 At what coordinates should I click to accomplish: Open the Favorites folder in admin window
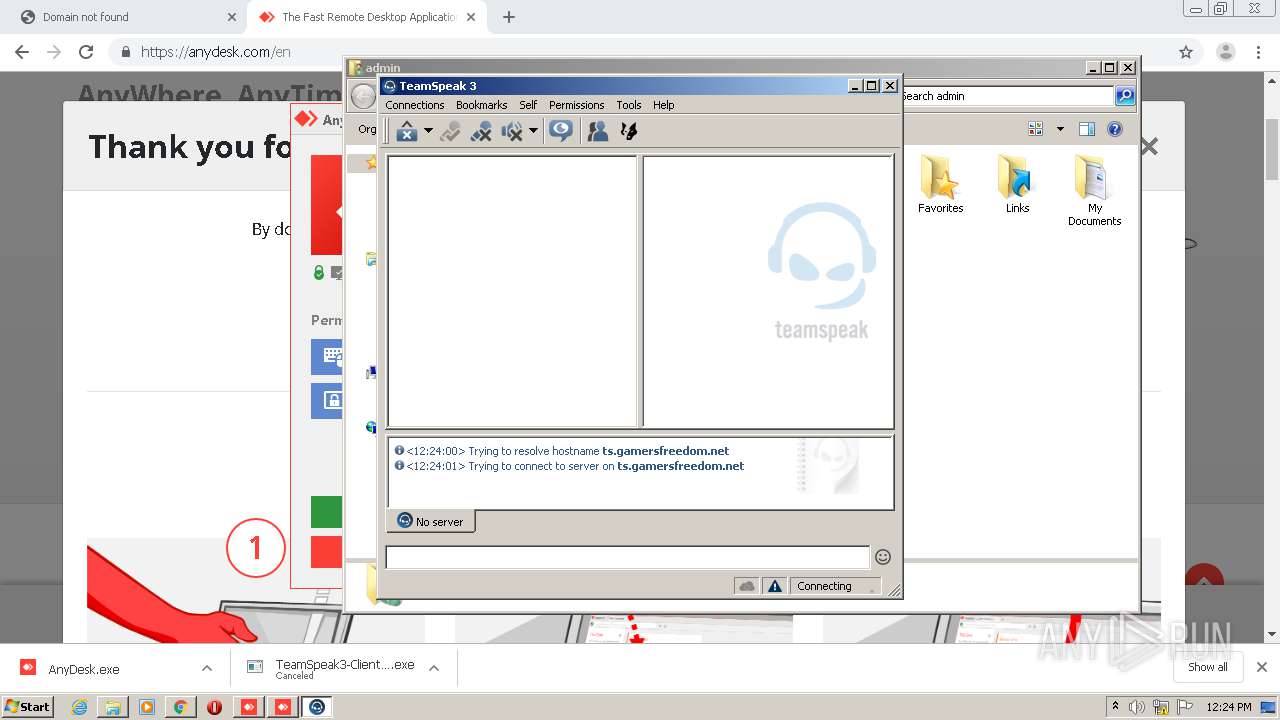tap(940, 185)
